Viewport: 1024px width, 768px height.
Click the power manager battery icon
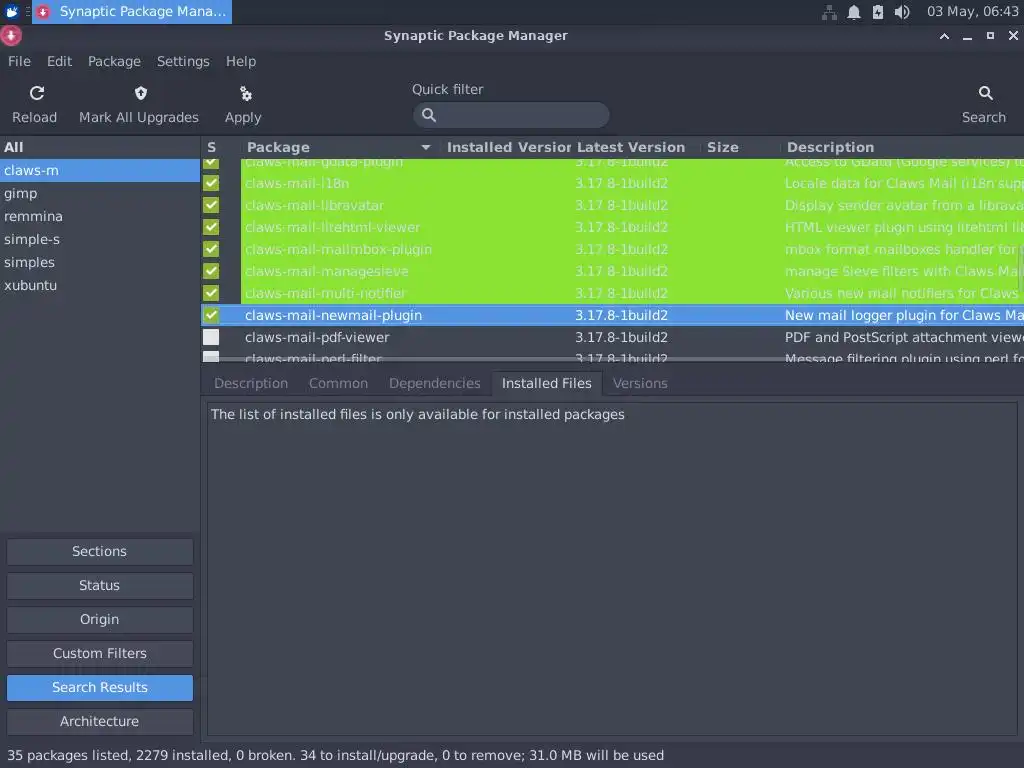[x=878, y=12]
